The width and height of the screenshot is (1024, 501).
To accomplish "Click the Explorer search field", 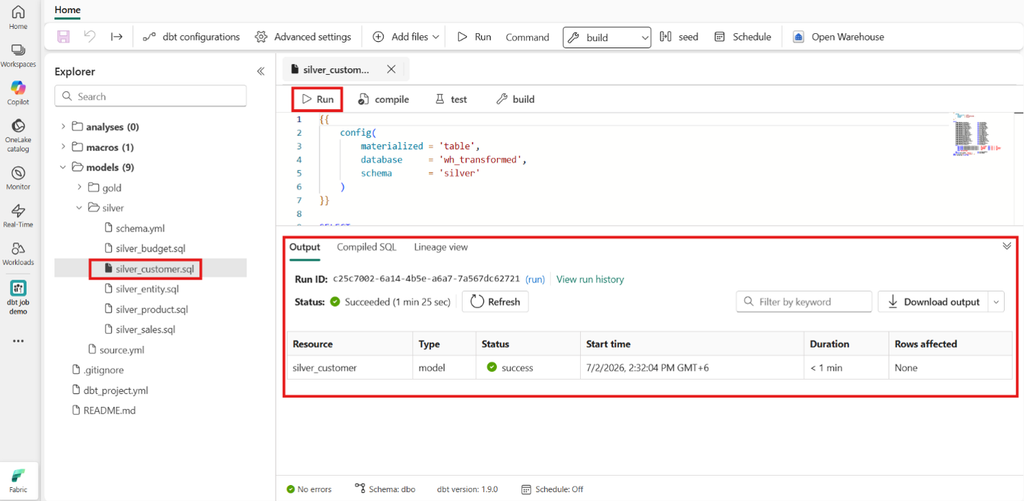I will click(150, 96).
